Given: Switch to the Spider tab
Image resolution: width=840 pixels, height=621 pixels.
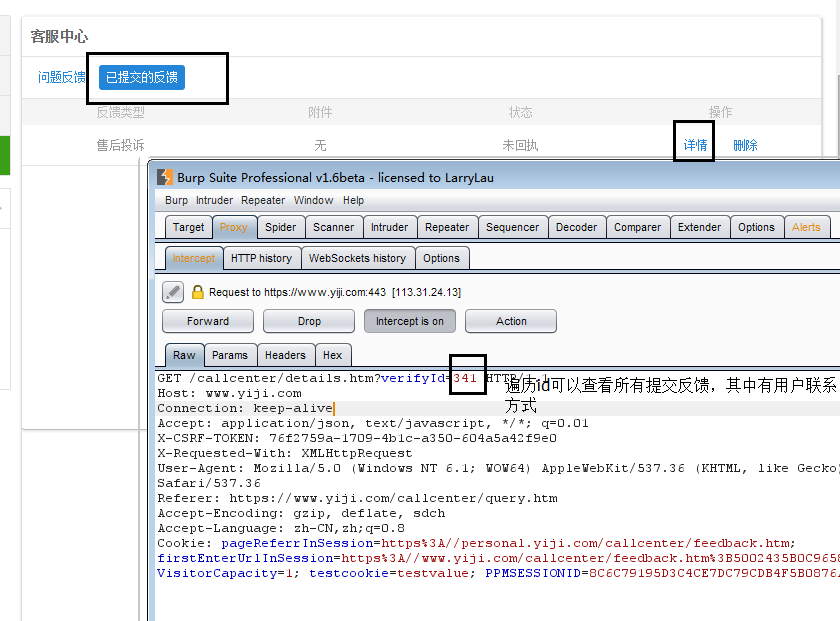Looking at the screenshot, I should [x=281, y=227].
